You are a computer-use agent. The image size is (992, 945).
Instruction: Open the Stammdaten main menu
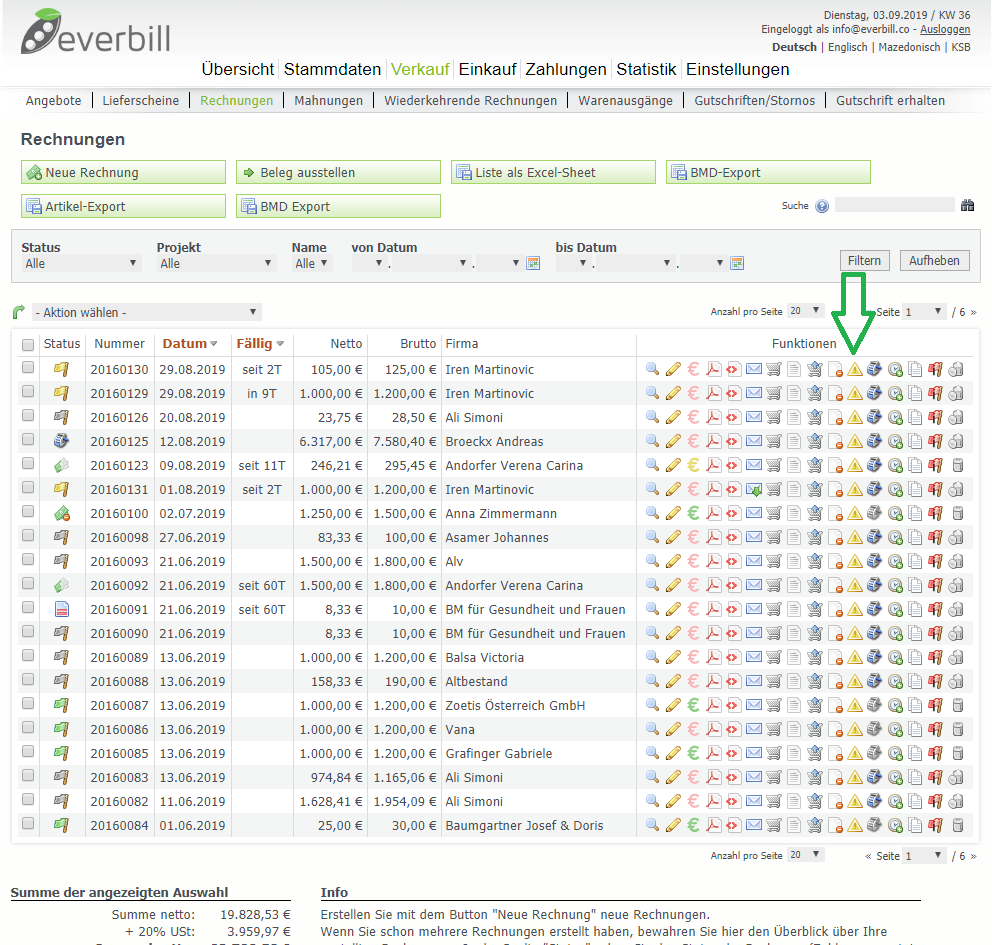[x=332, y=69]
